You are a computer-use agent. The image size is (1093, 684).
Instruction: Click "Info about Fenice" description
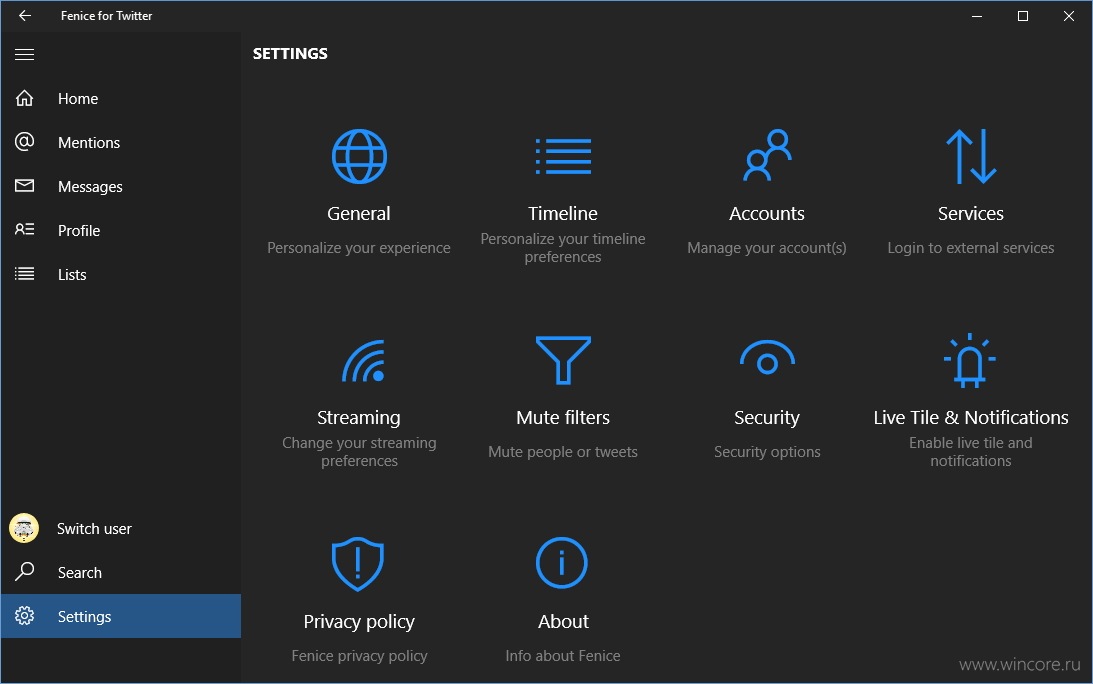[563, 655]
